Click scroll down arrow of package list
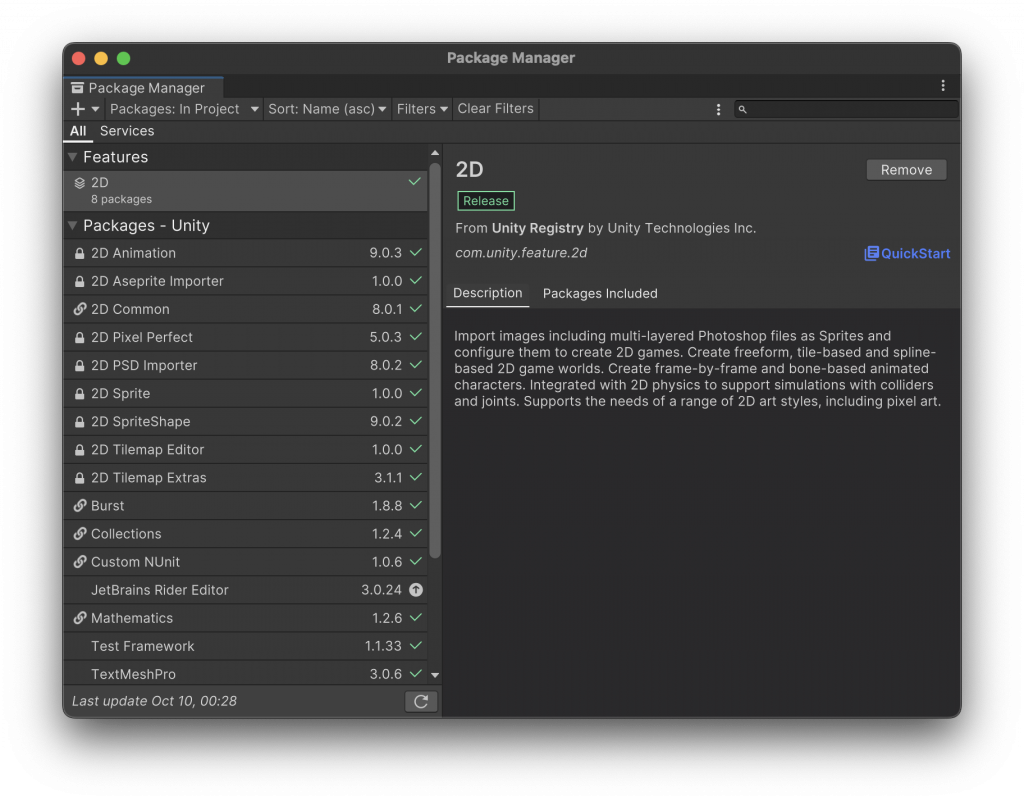The image size is (1024, 801). (x=435, y=675)
